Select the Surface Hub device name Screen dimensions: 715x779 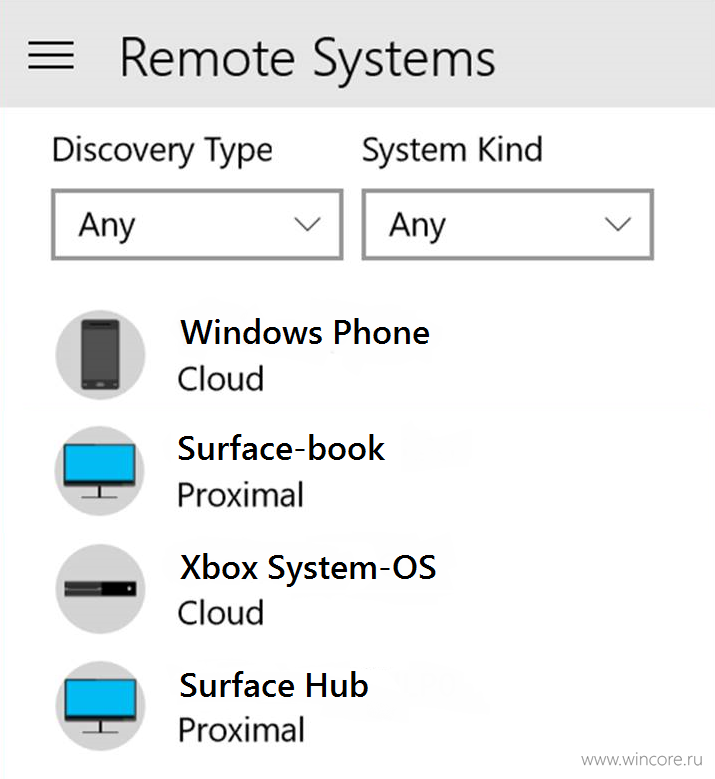coord(274,685)
